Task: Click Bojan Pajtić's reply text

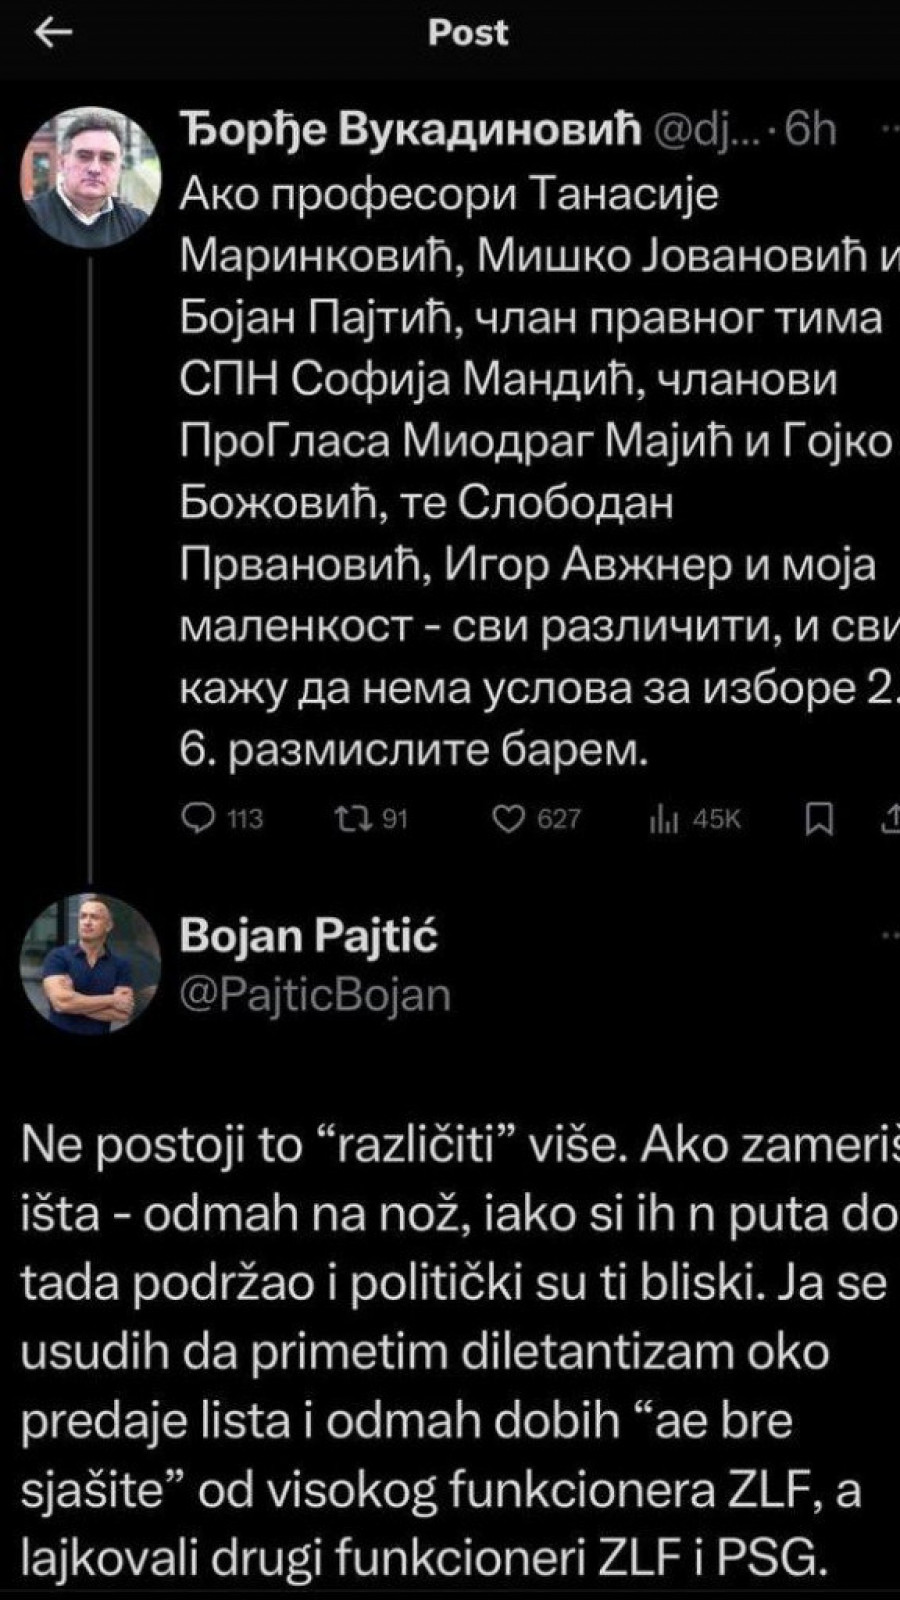Action: pyautogui.click(x=450, y=1350)
